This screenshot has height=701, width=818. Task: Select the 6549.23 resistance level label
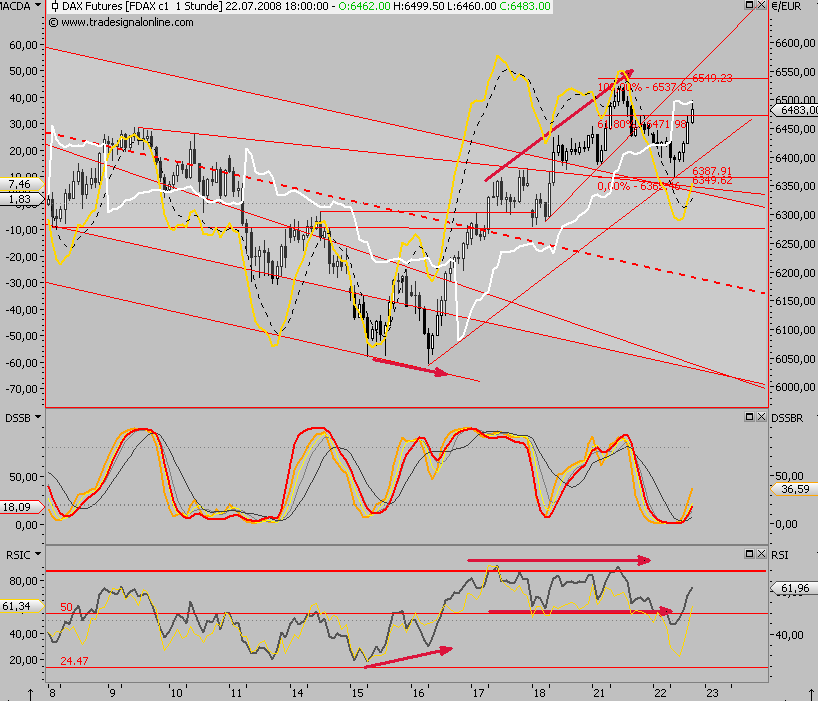tap(712, 78)
